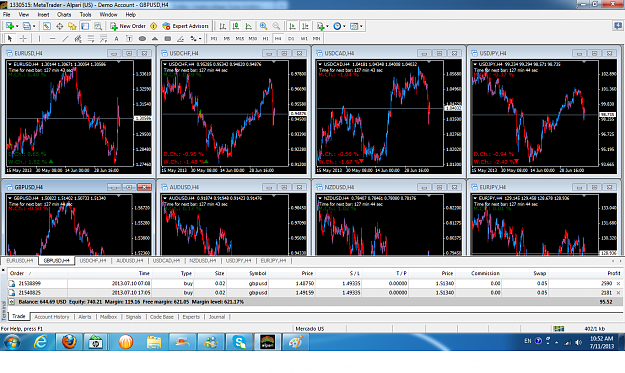Image resolution: width=625 pixels, height=373 pixels.
Task: Select the Trendline drawing tool
Action: pos(65,39)
